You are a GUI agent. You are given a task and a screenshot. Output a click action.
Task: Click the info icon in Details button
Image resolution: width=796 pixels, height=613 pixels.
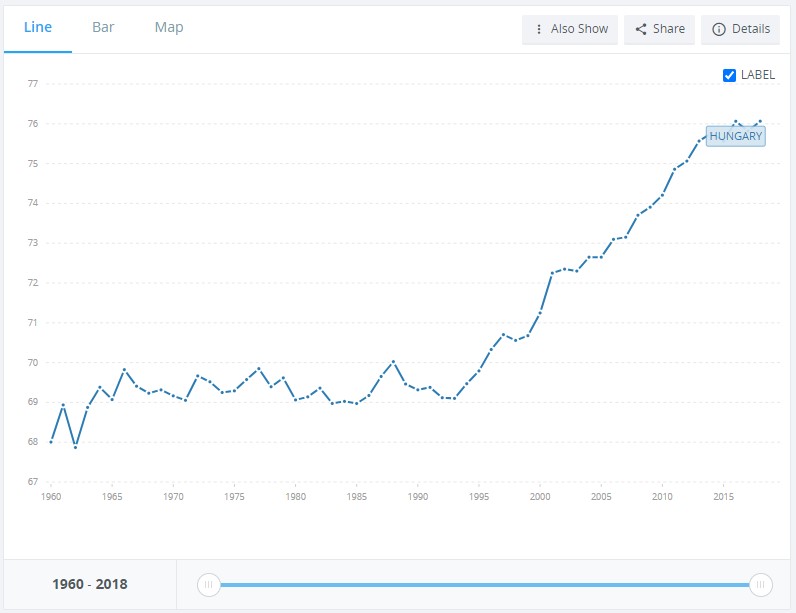[718, 29]
